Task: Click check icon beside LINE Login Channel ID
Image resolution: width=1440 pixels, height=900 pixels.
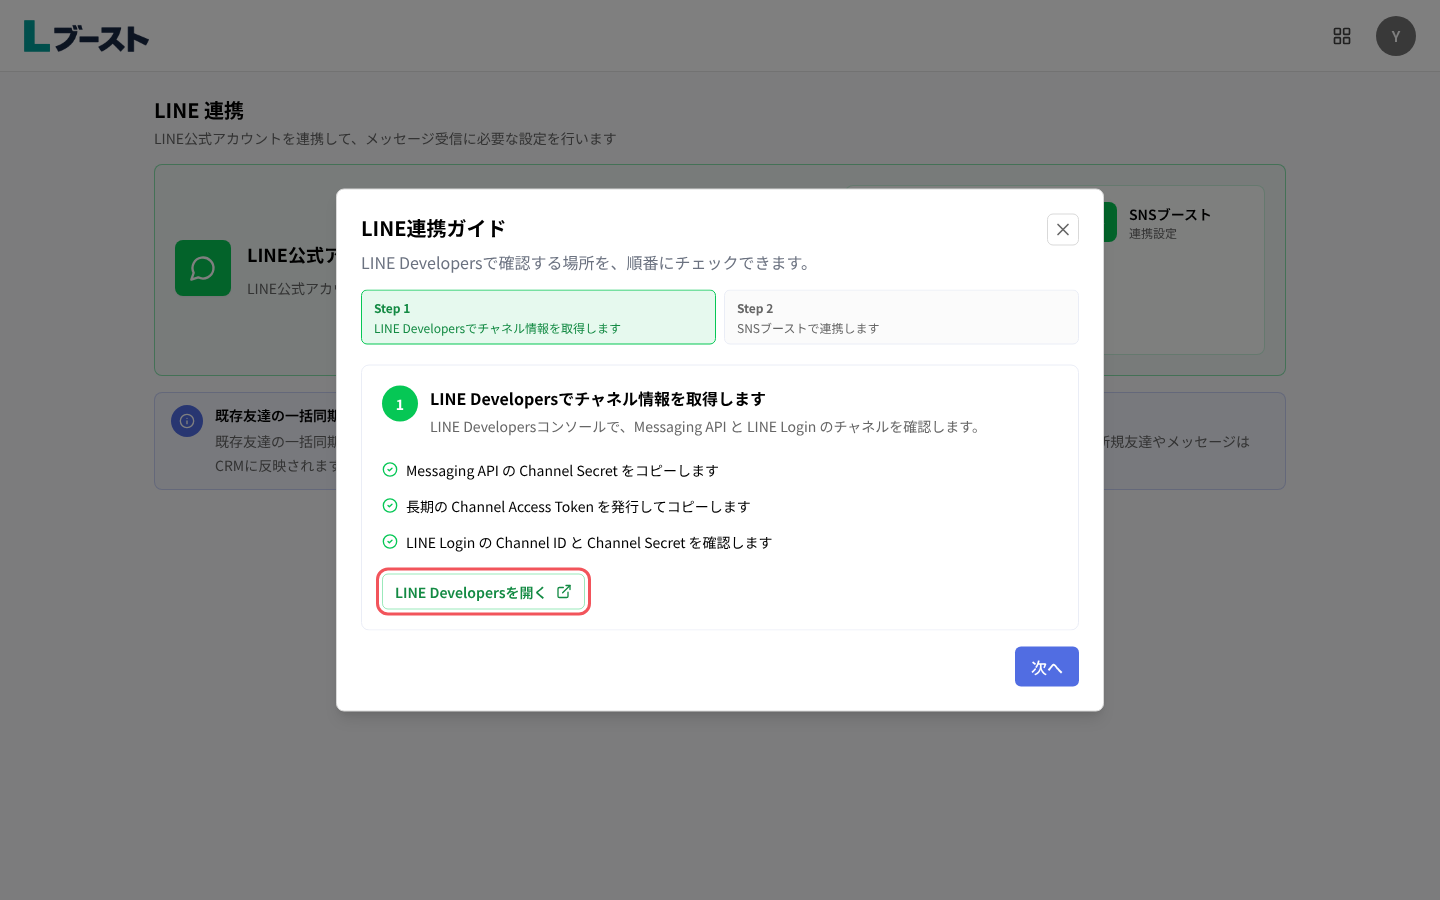Action: coord(390,542)
